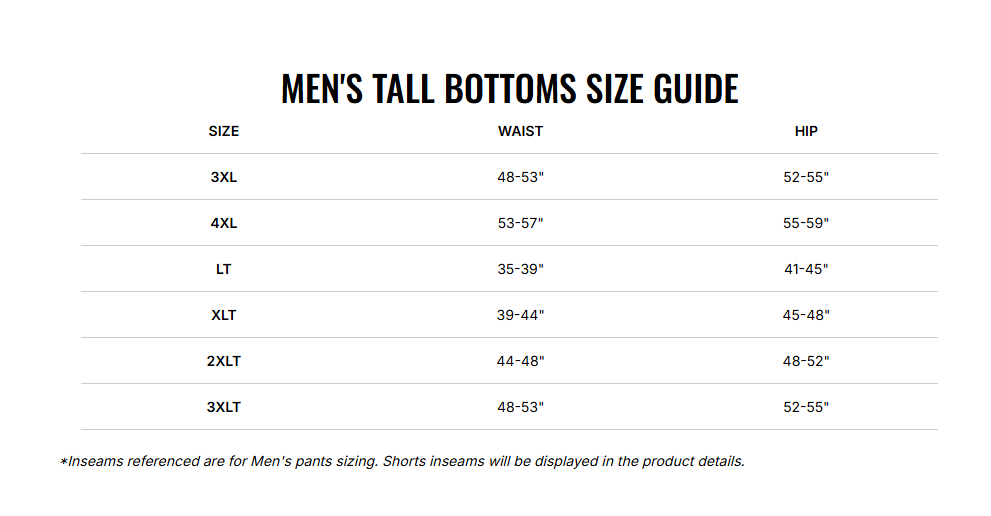Select the LT size label

tap(224, 269)
